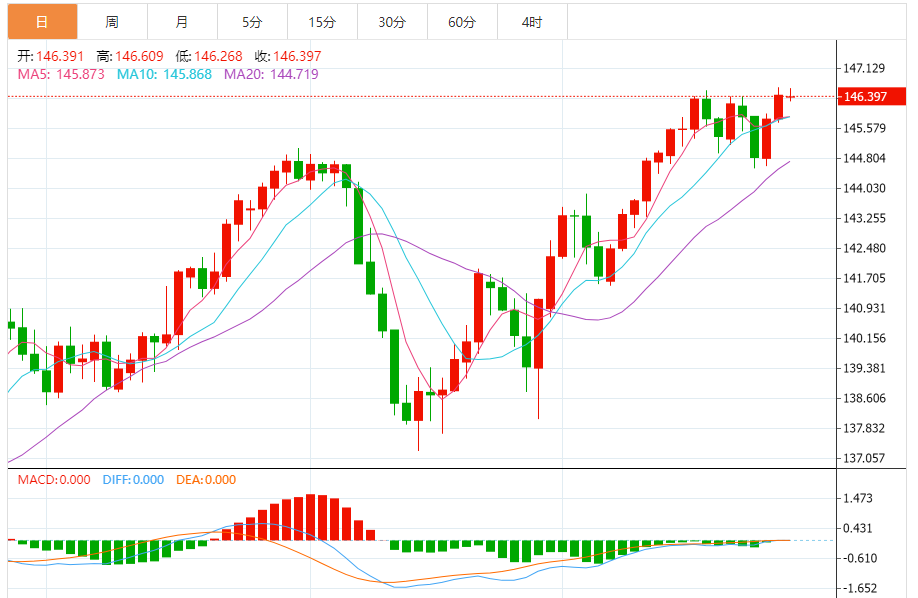Screen dimensions: 918x598
Task: Switch to the 月 monthly tab
Action: pos(182,22)
